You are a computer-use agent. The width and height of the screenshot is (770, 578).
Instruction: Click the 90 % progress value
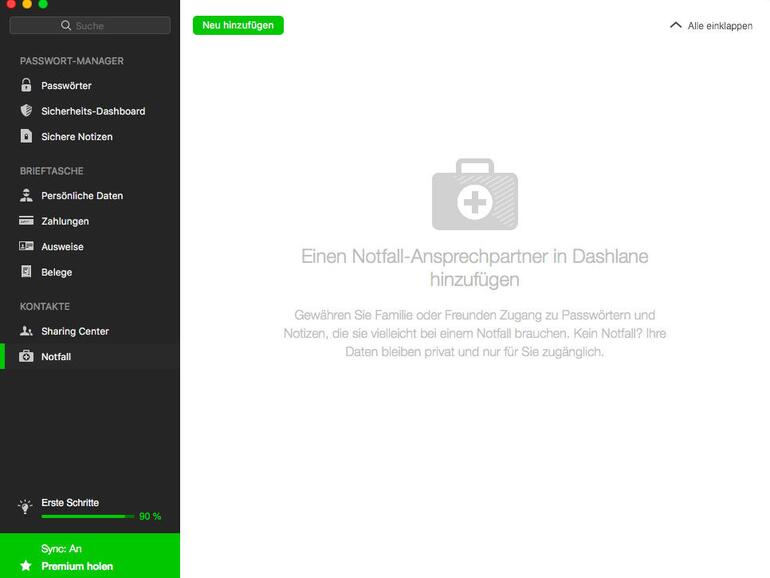coord(150,516)
